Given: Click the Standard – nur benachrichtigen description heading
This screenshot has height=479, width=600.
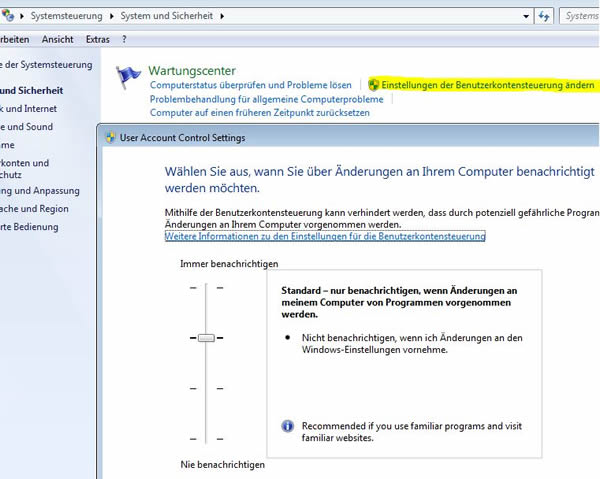Looking at the screenshot, I should point(399,302).
